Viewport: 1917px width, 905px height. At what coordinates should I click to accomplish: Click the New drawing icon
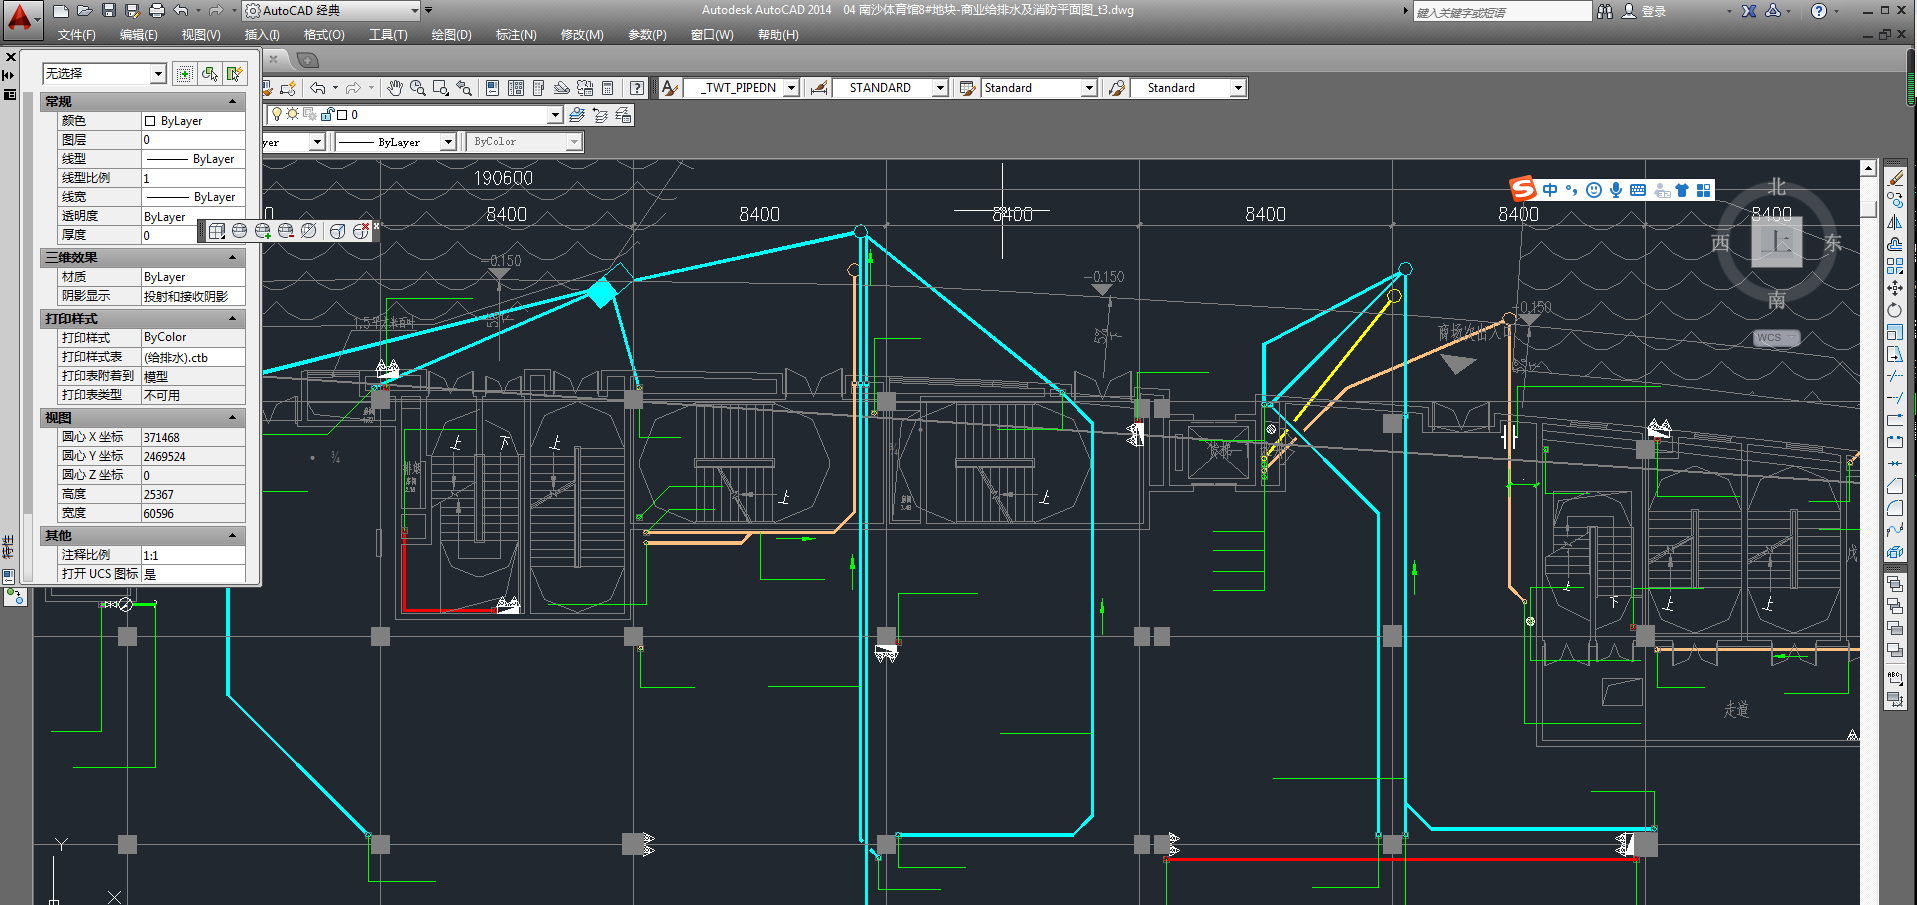(61, 11)
